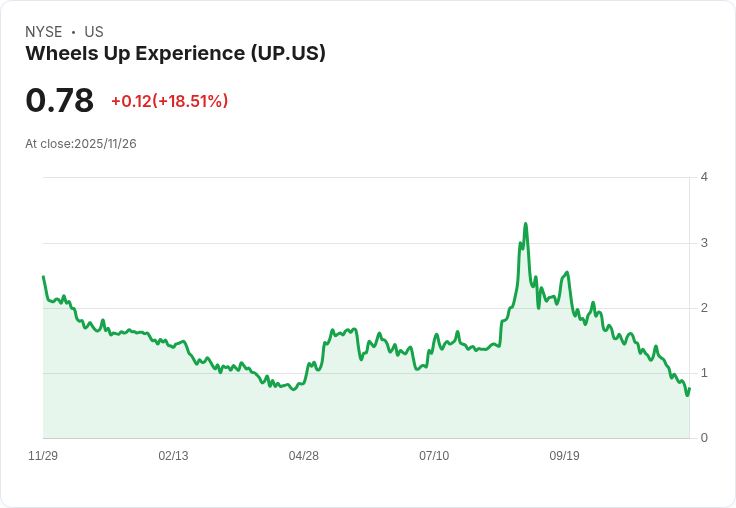Click the rightmost end of the price line
The image size is (736, 508).
[690, 388]
